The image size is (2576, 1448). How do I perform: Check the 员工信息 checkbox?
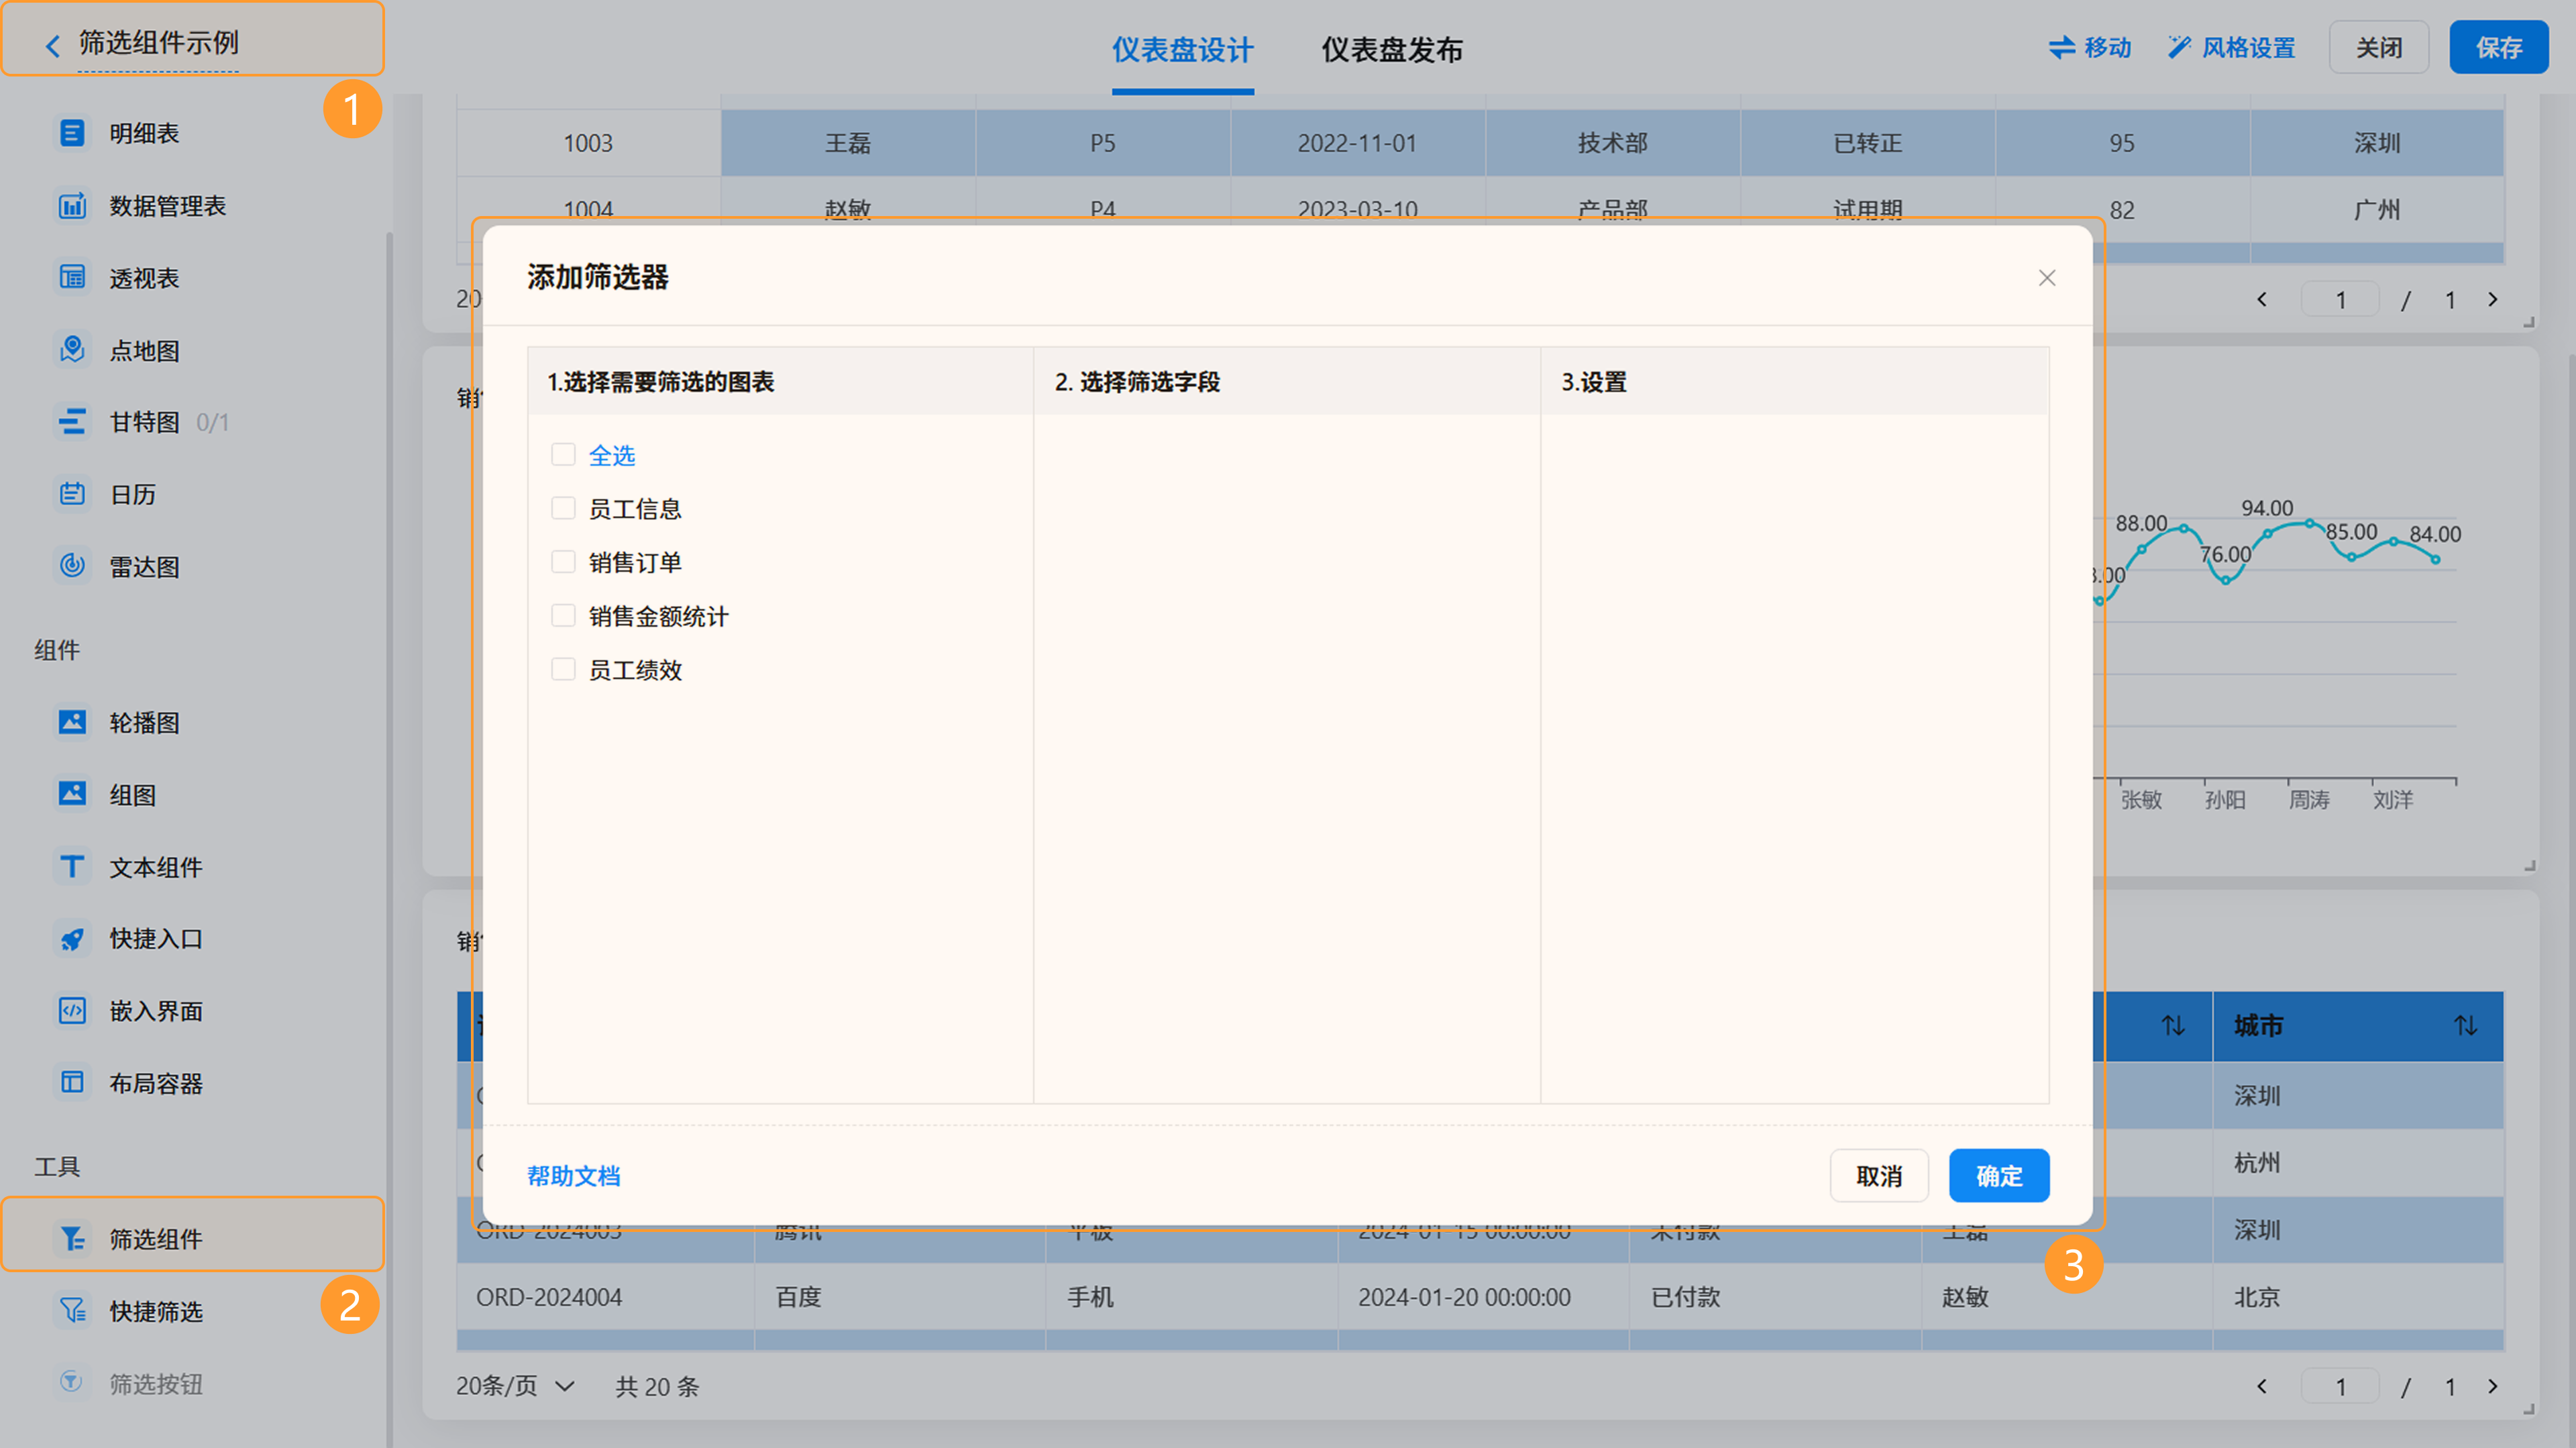[x=563, y=509]
